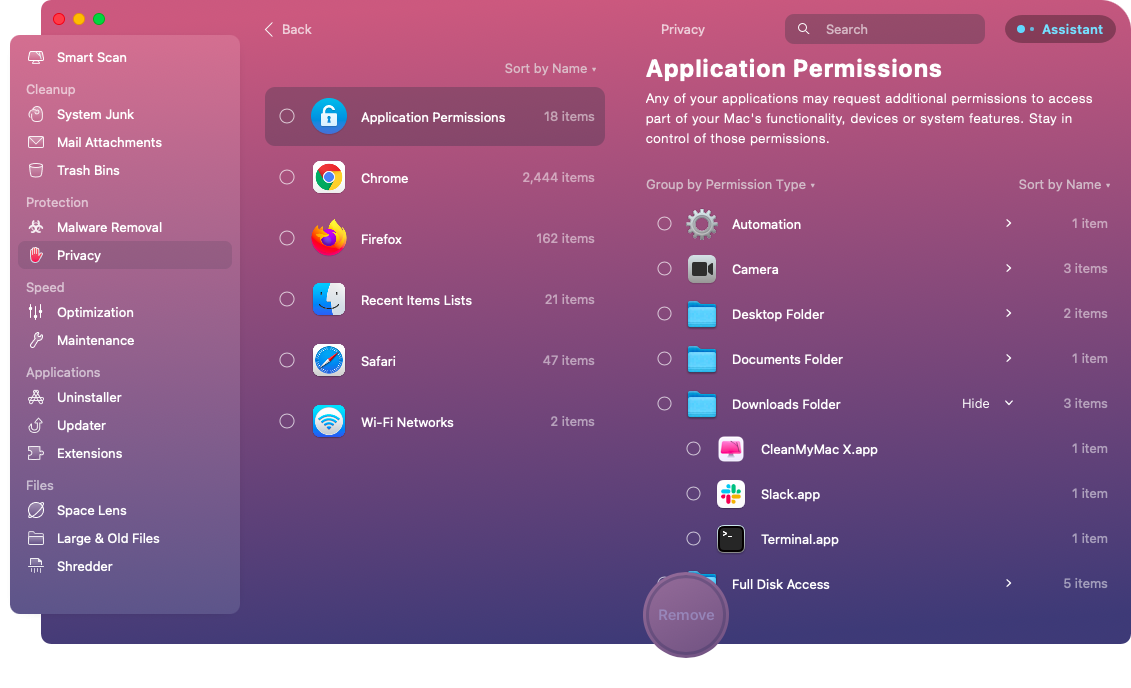
Task: Go to the Malware Removal section
Action: pos(124,227)
